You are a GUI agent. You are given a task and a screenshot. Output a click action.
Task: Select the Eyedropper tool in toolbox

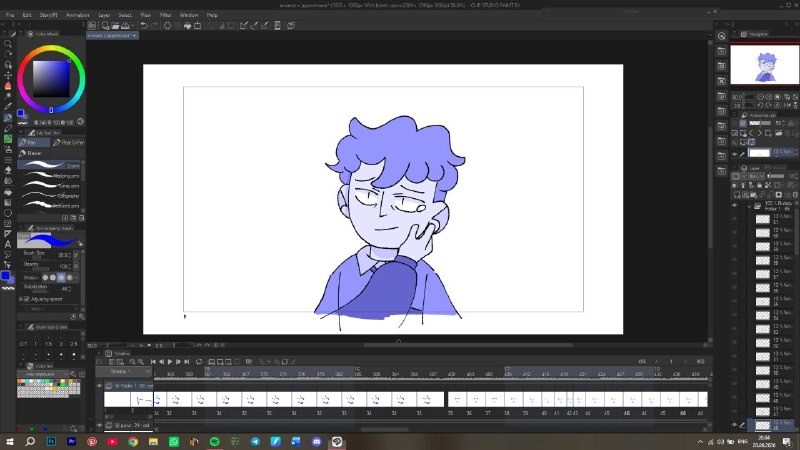click(8, 106)
